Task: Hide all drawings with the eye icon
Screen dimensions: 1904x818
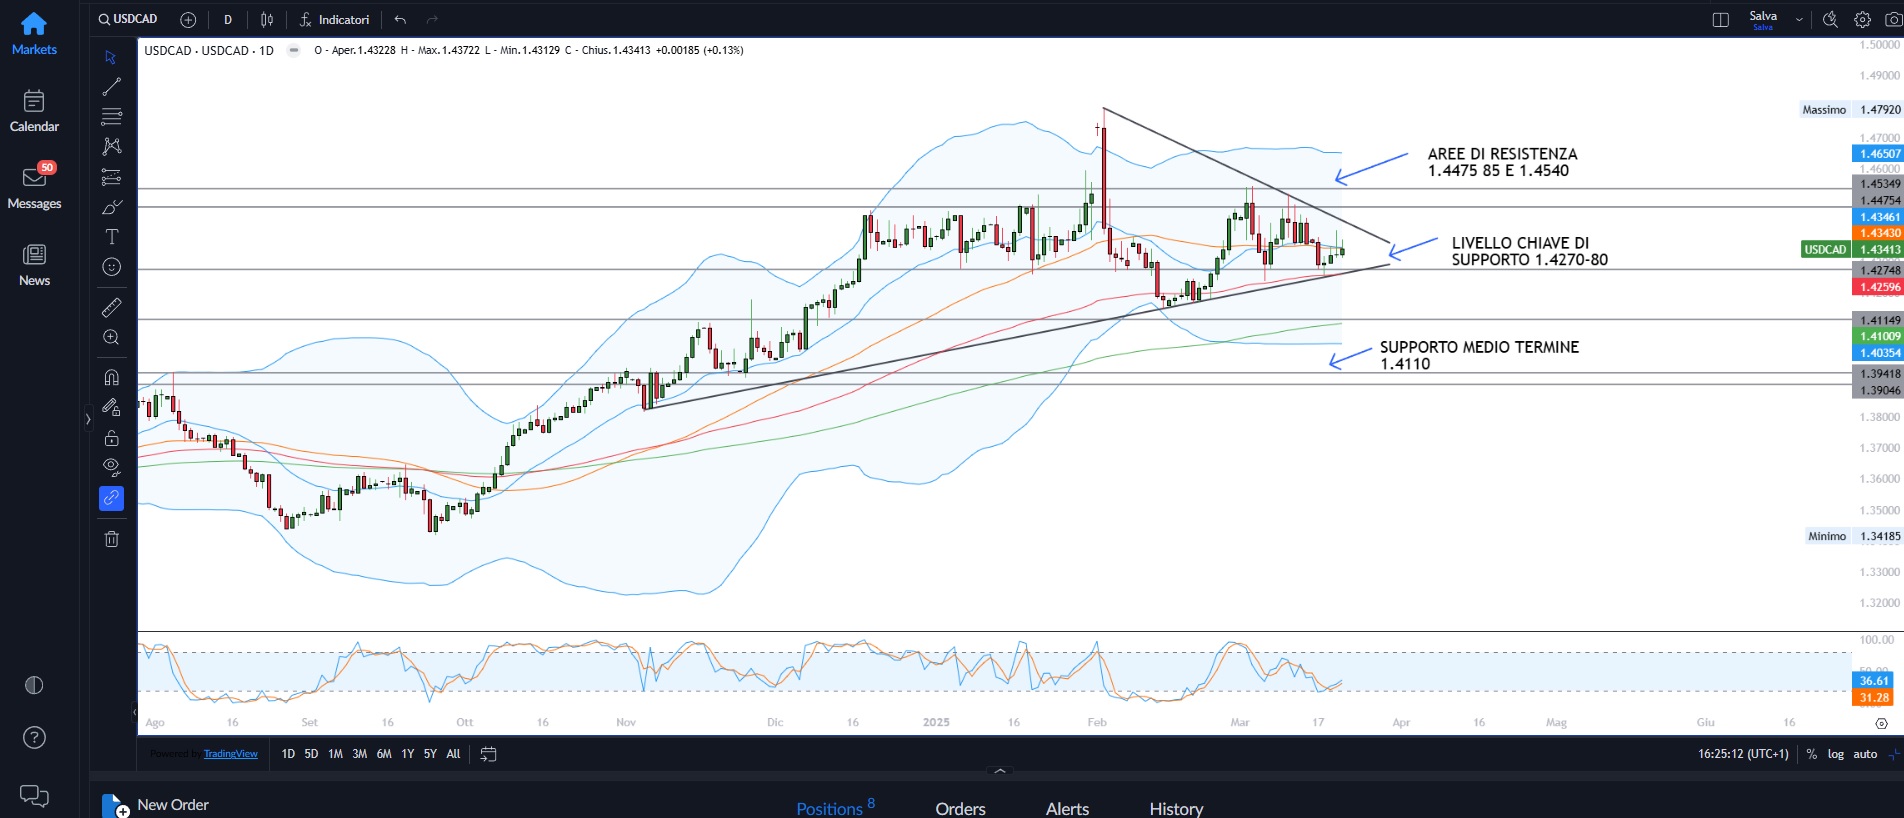Action: (111, 466)
